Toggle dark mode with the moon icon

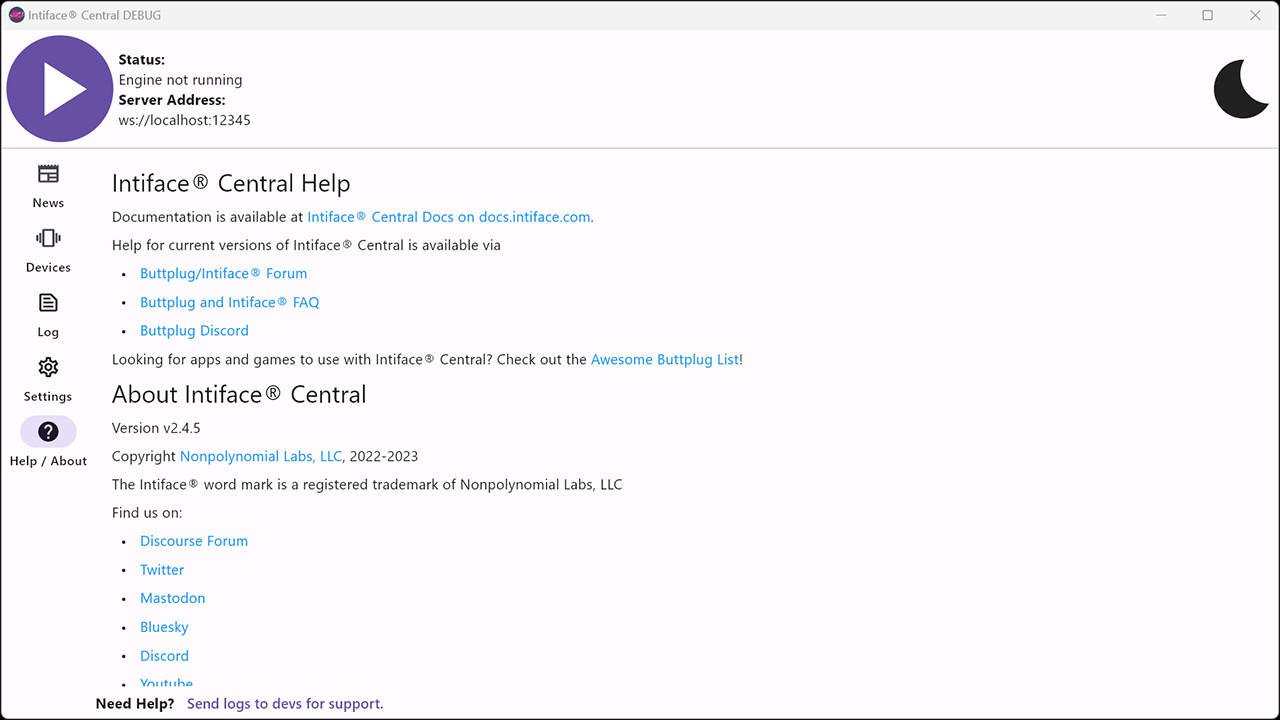coord(1241,88)
